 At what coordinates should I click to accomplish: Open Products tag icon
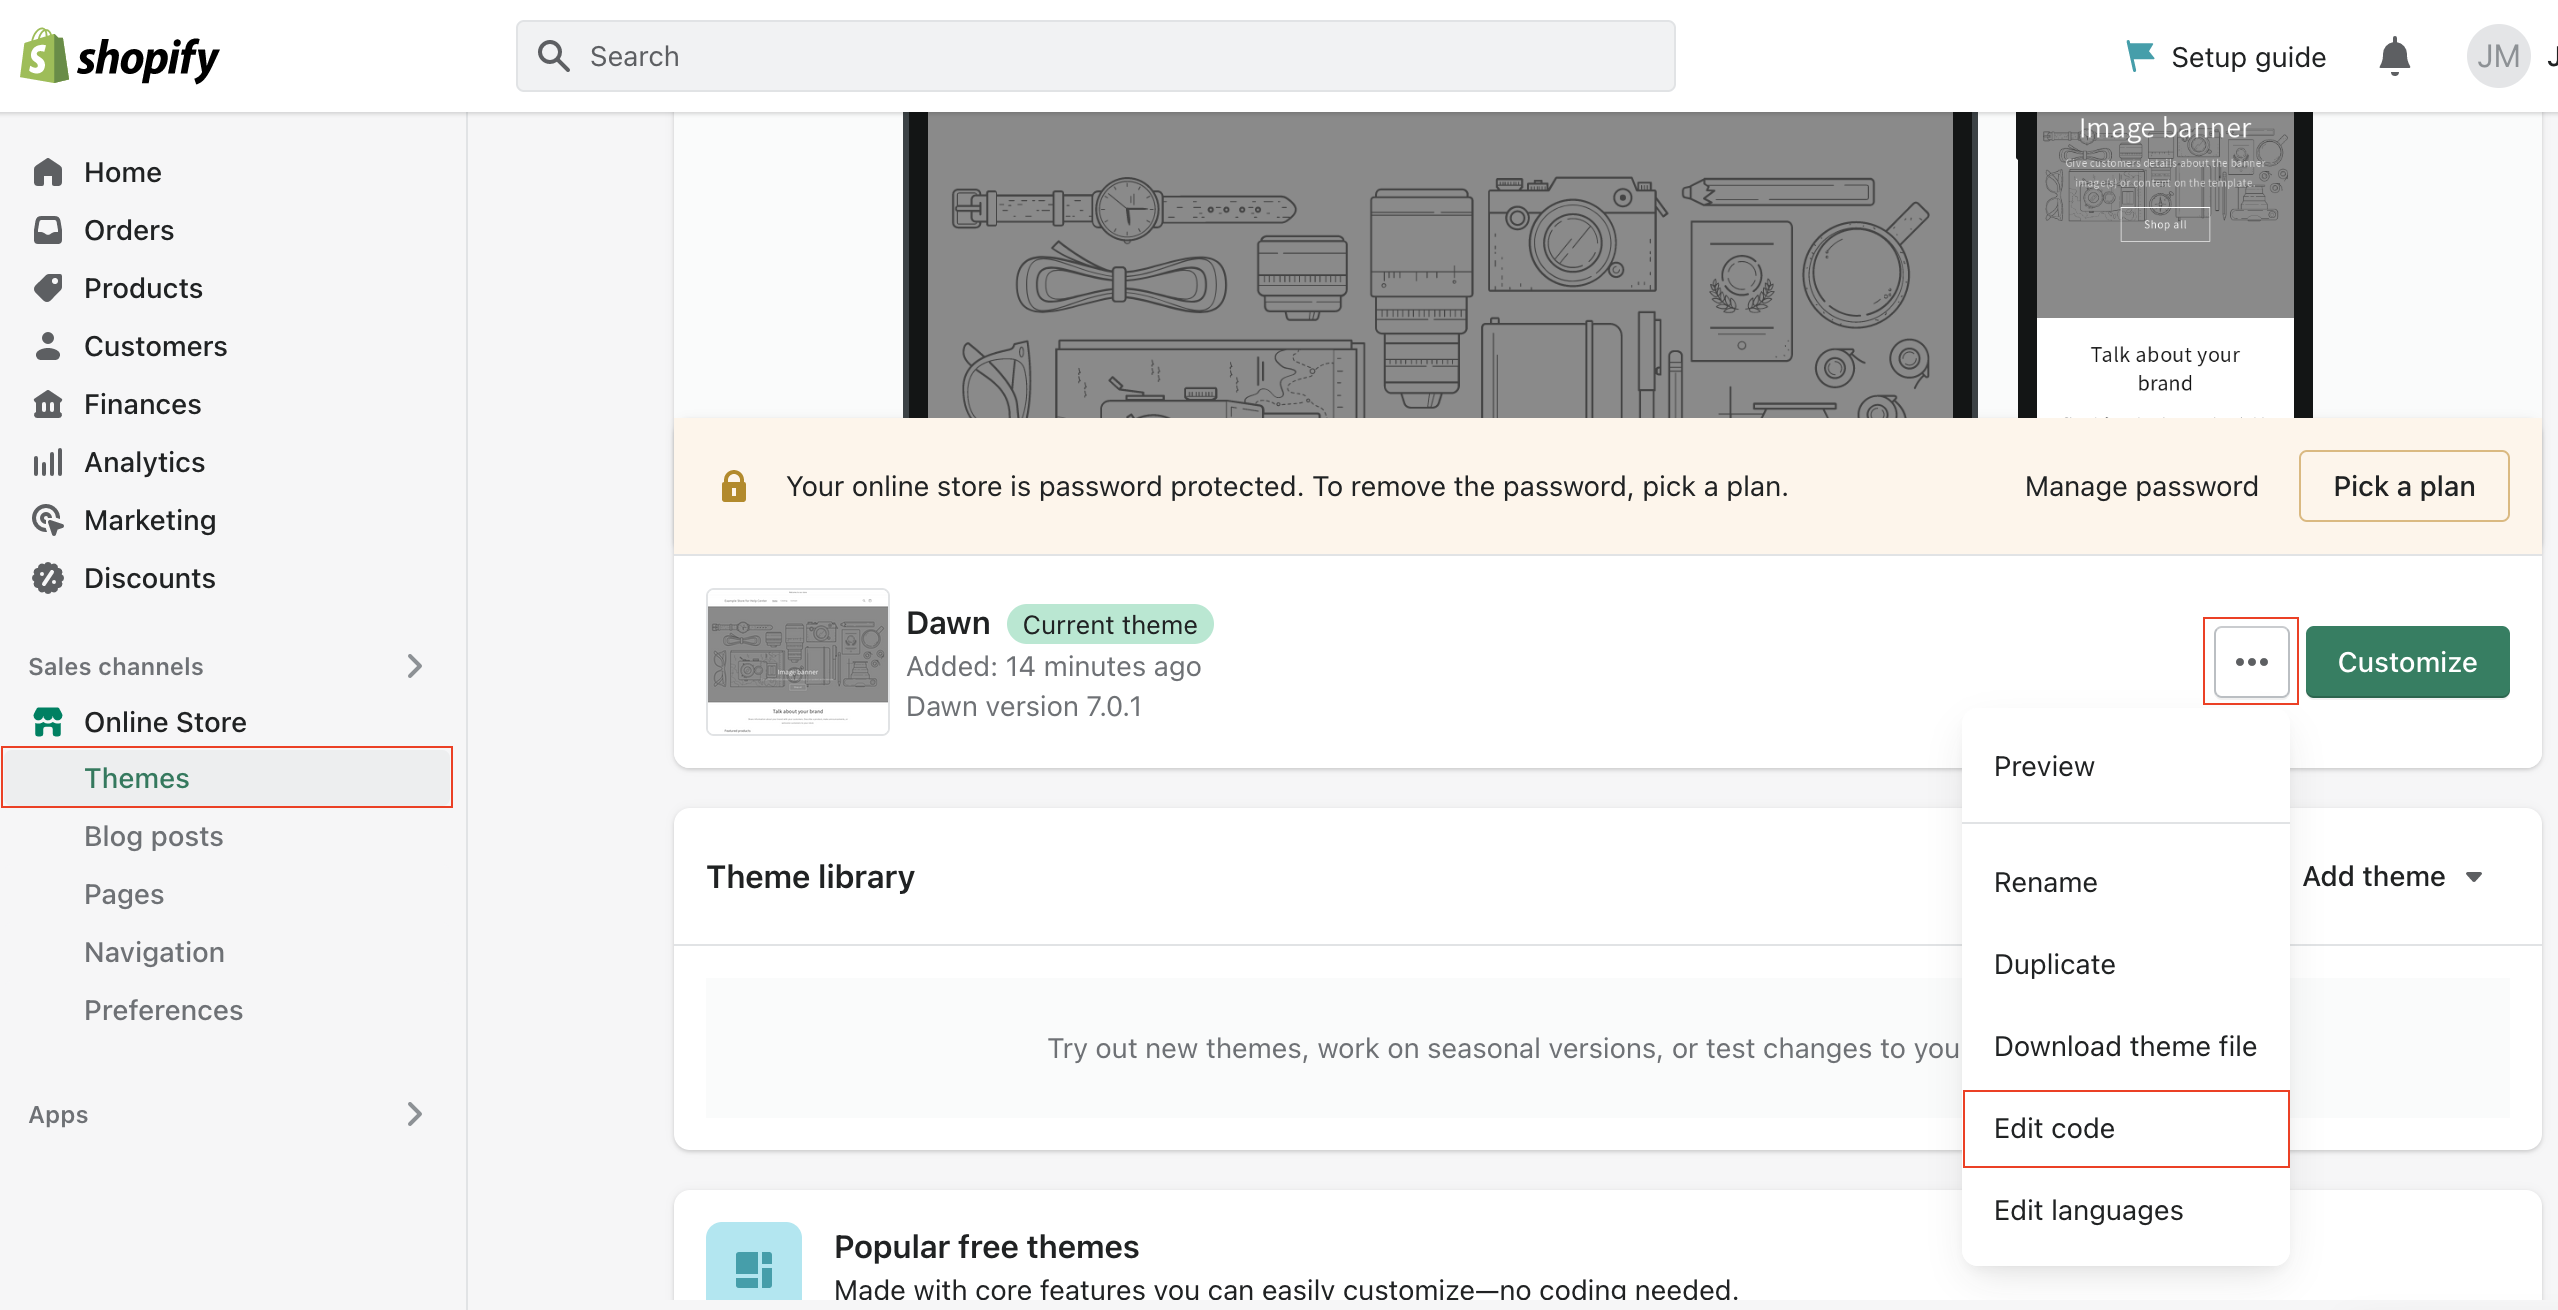tap(47, 288)
